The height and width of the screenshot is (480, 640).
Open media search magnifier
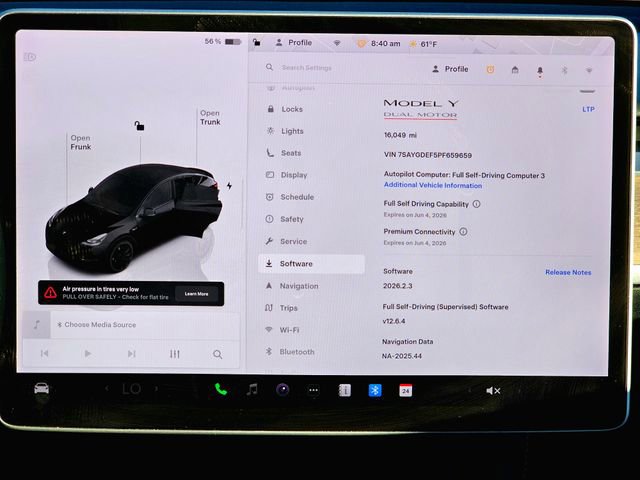pos(218,354)
